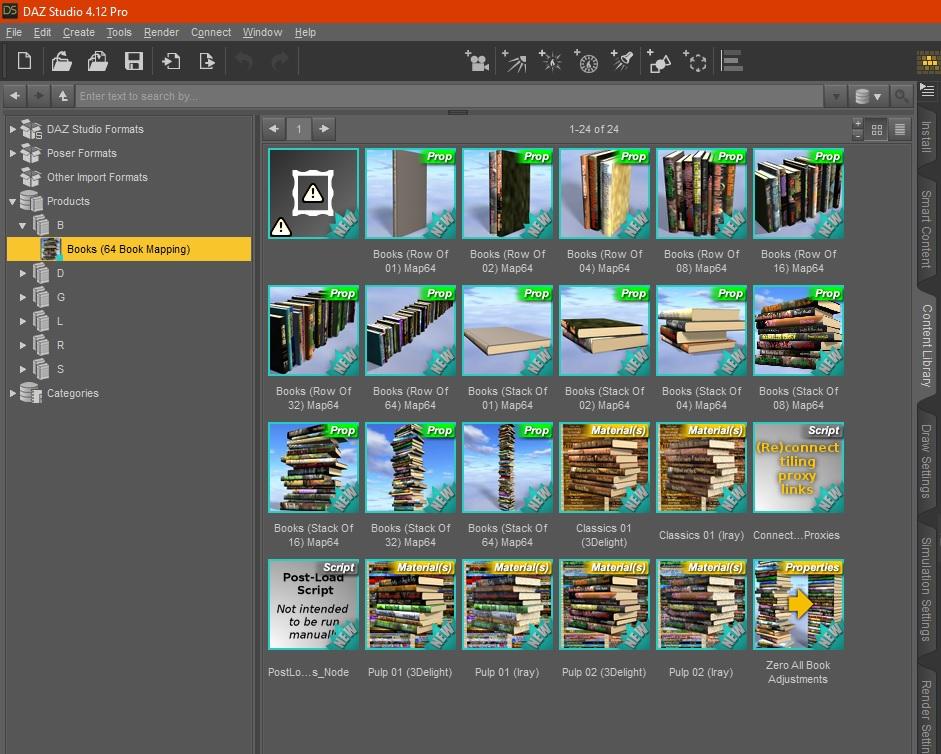Image resolution: width=941 pixels, height=754 pixels.
Task: Go to previous results page
Action: [274, 129]
